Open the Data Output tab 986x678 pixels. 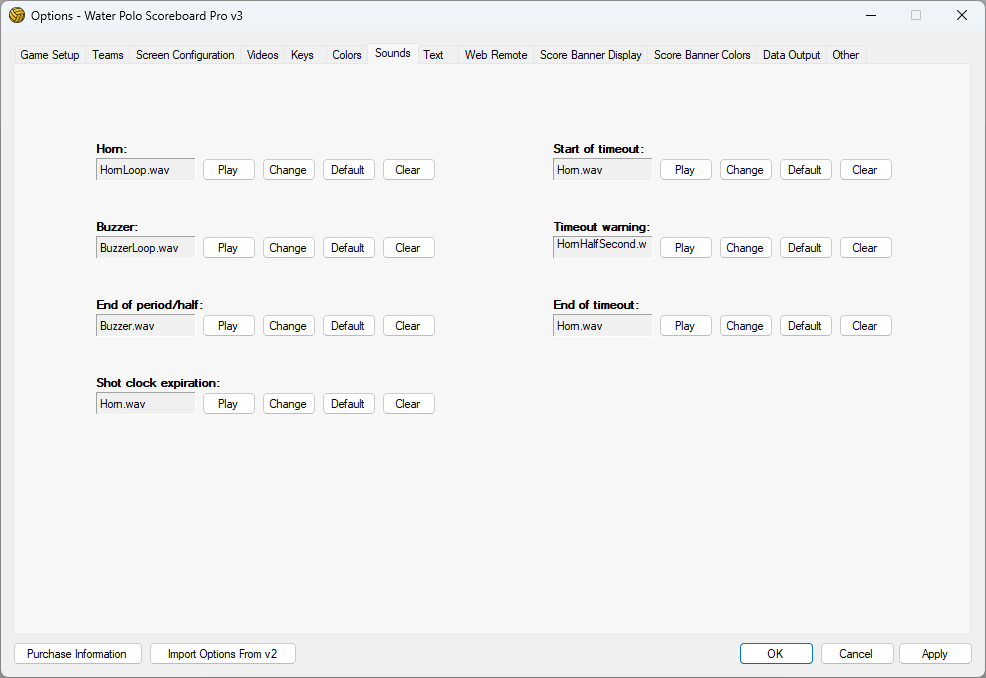coord(791,55)
